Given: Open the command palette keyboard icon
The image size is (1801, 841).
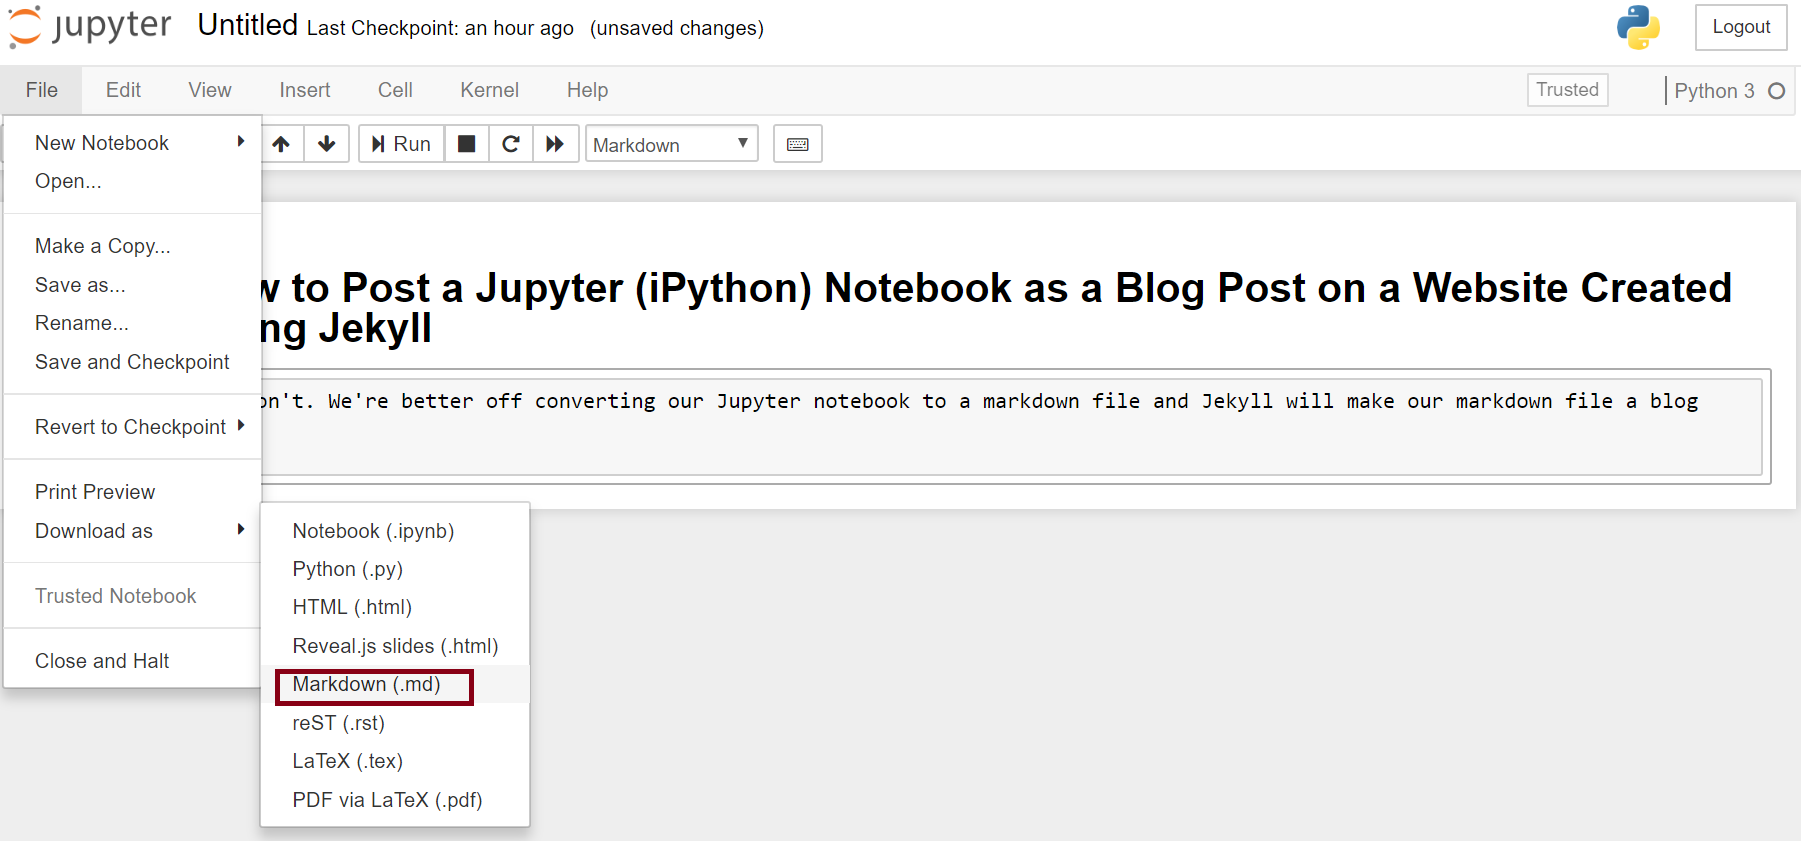Looking at the screenshot, I should click(797, 144).
